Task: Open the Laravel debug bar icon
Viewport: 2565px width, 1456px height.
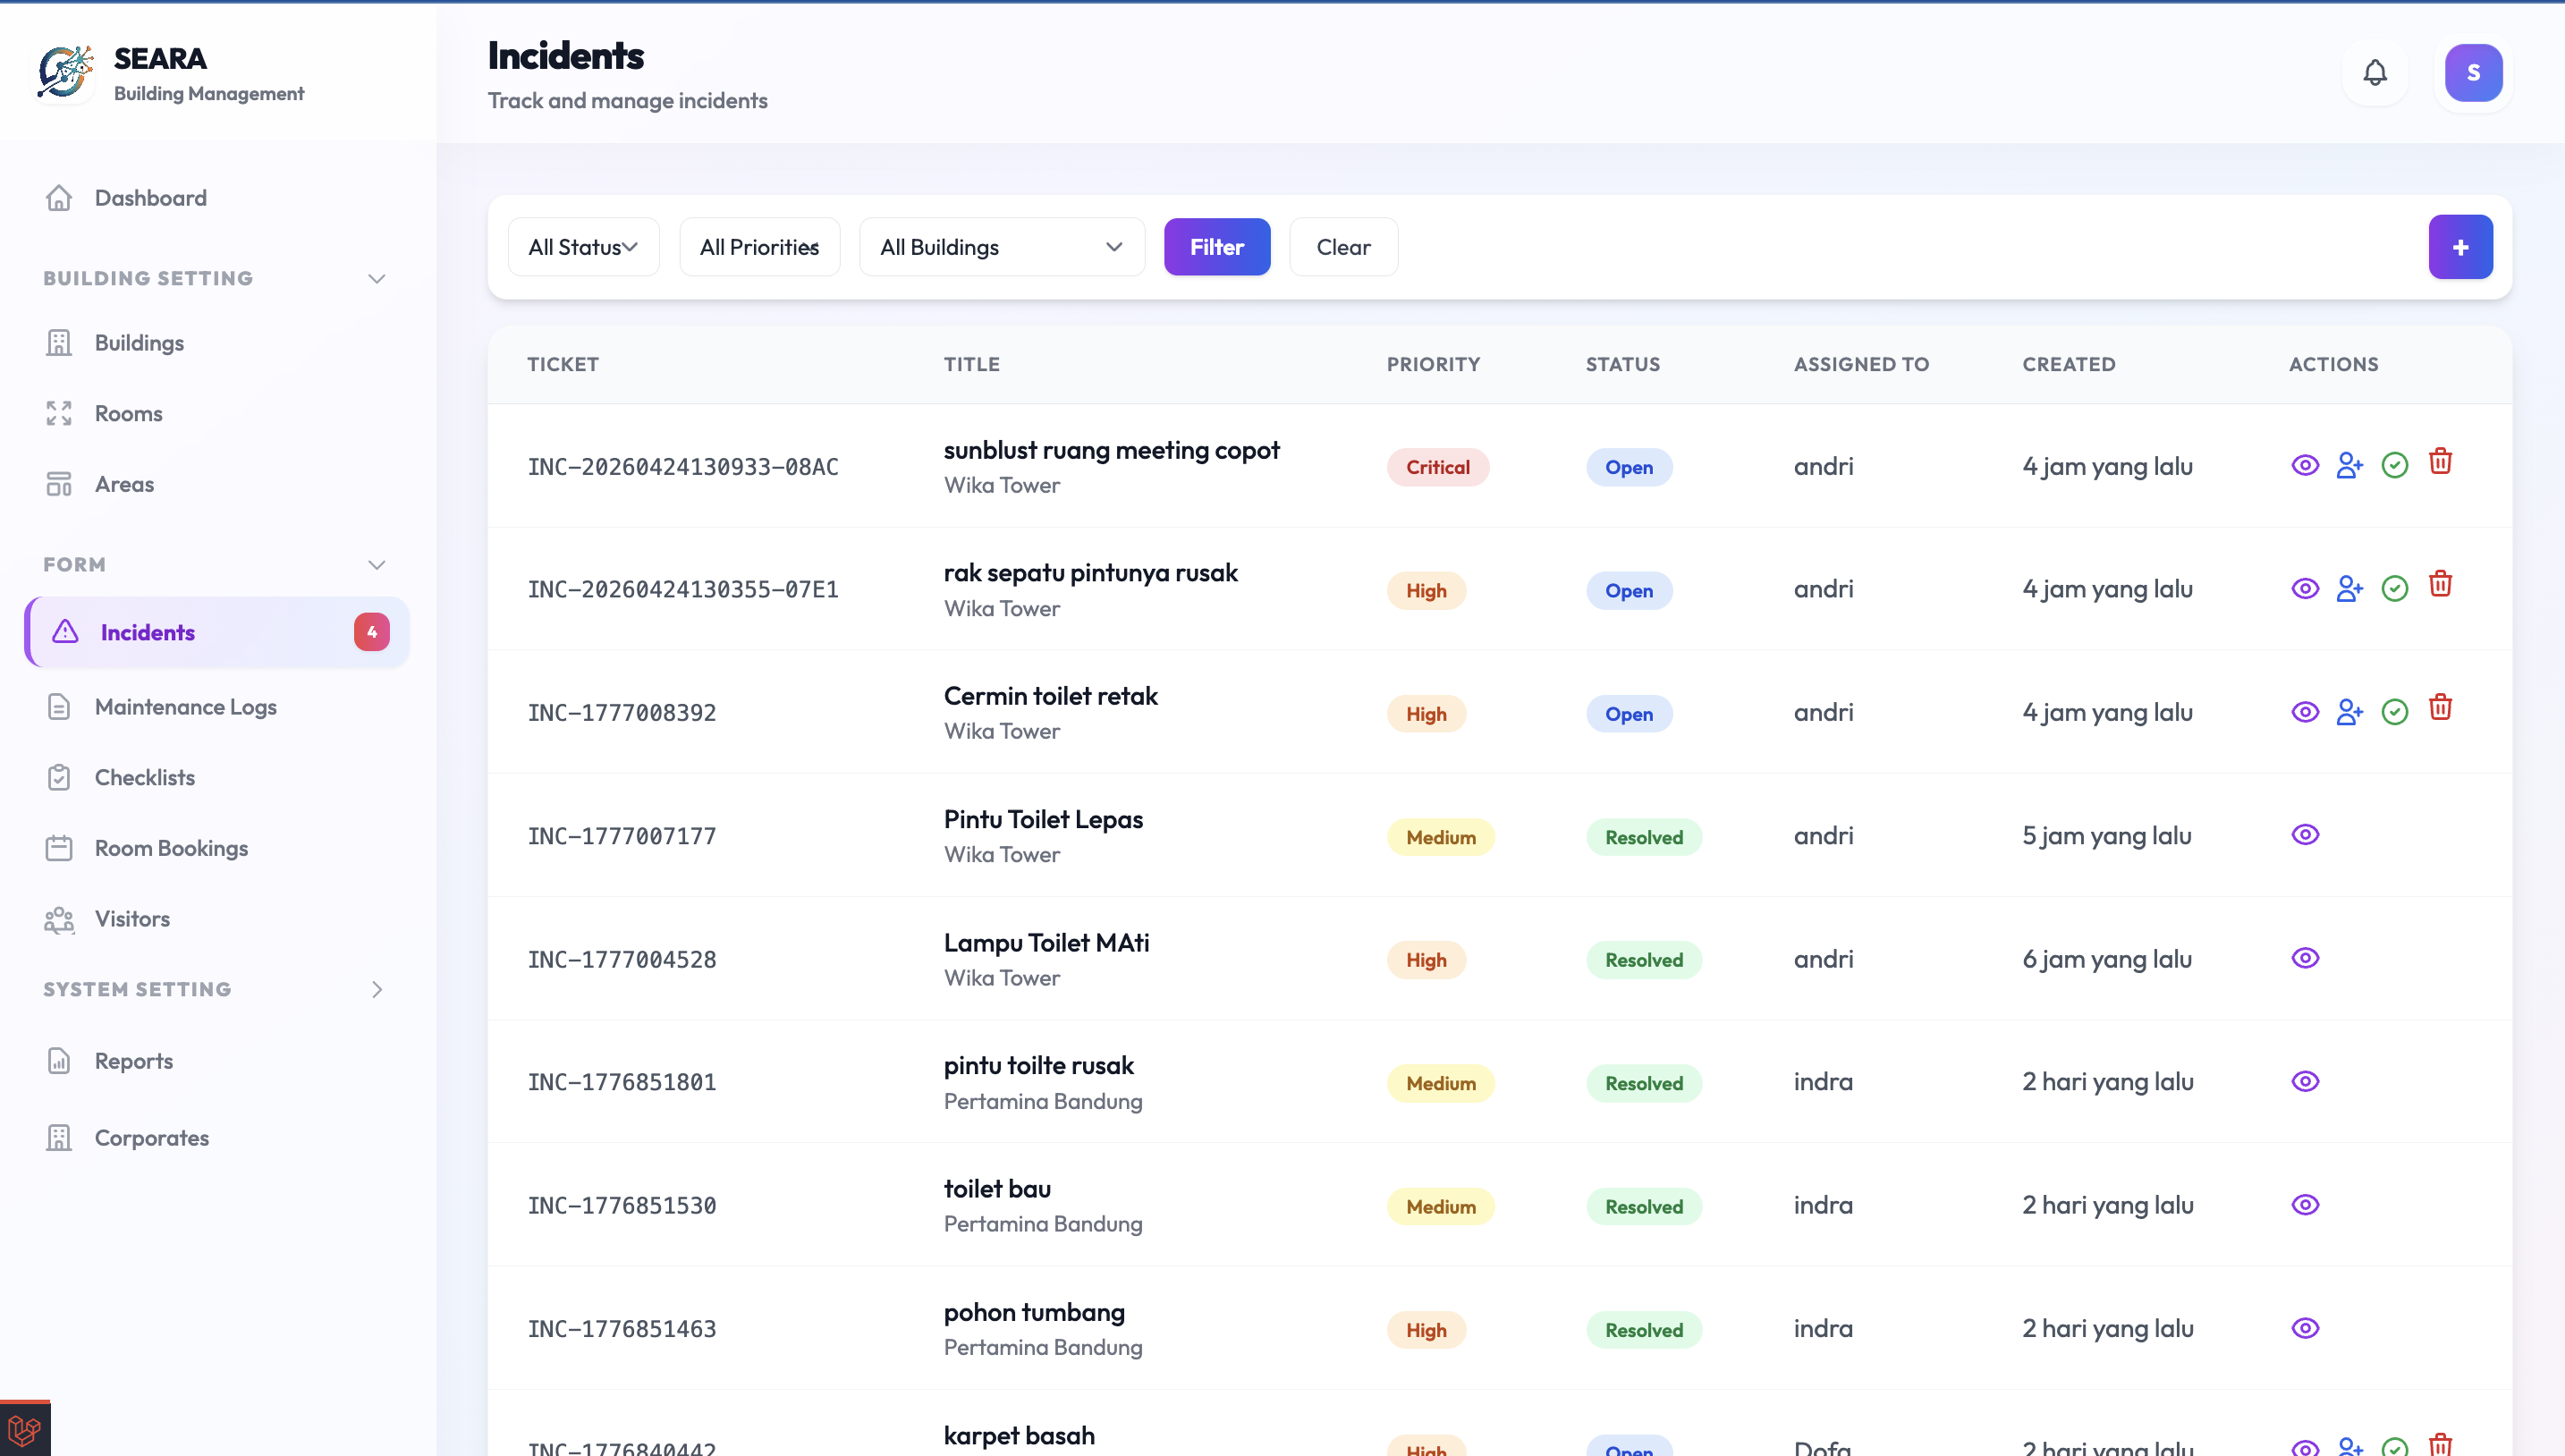Action: tap(25, 1430)
